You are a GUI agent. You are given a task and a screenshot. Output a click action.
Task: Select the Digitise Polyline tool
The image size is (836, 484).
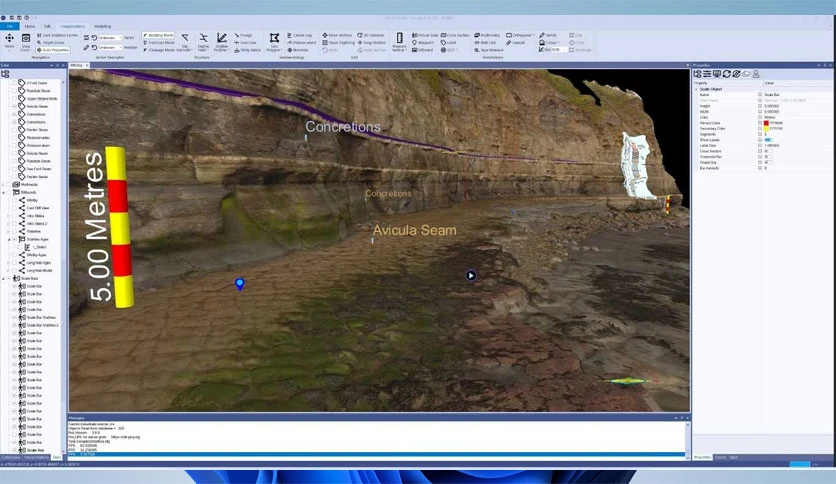[221, 42]
